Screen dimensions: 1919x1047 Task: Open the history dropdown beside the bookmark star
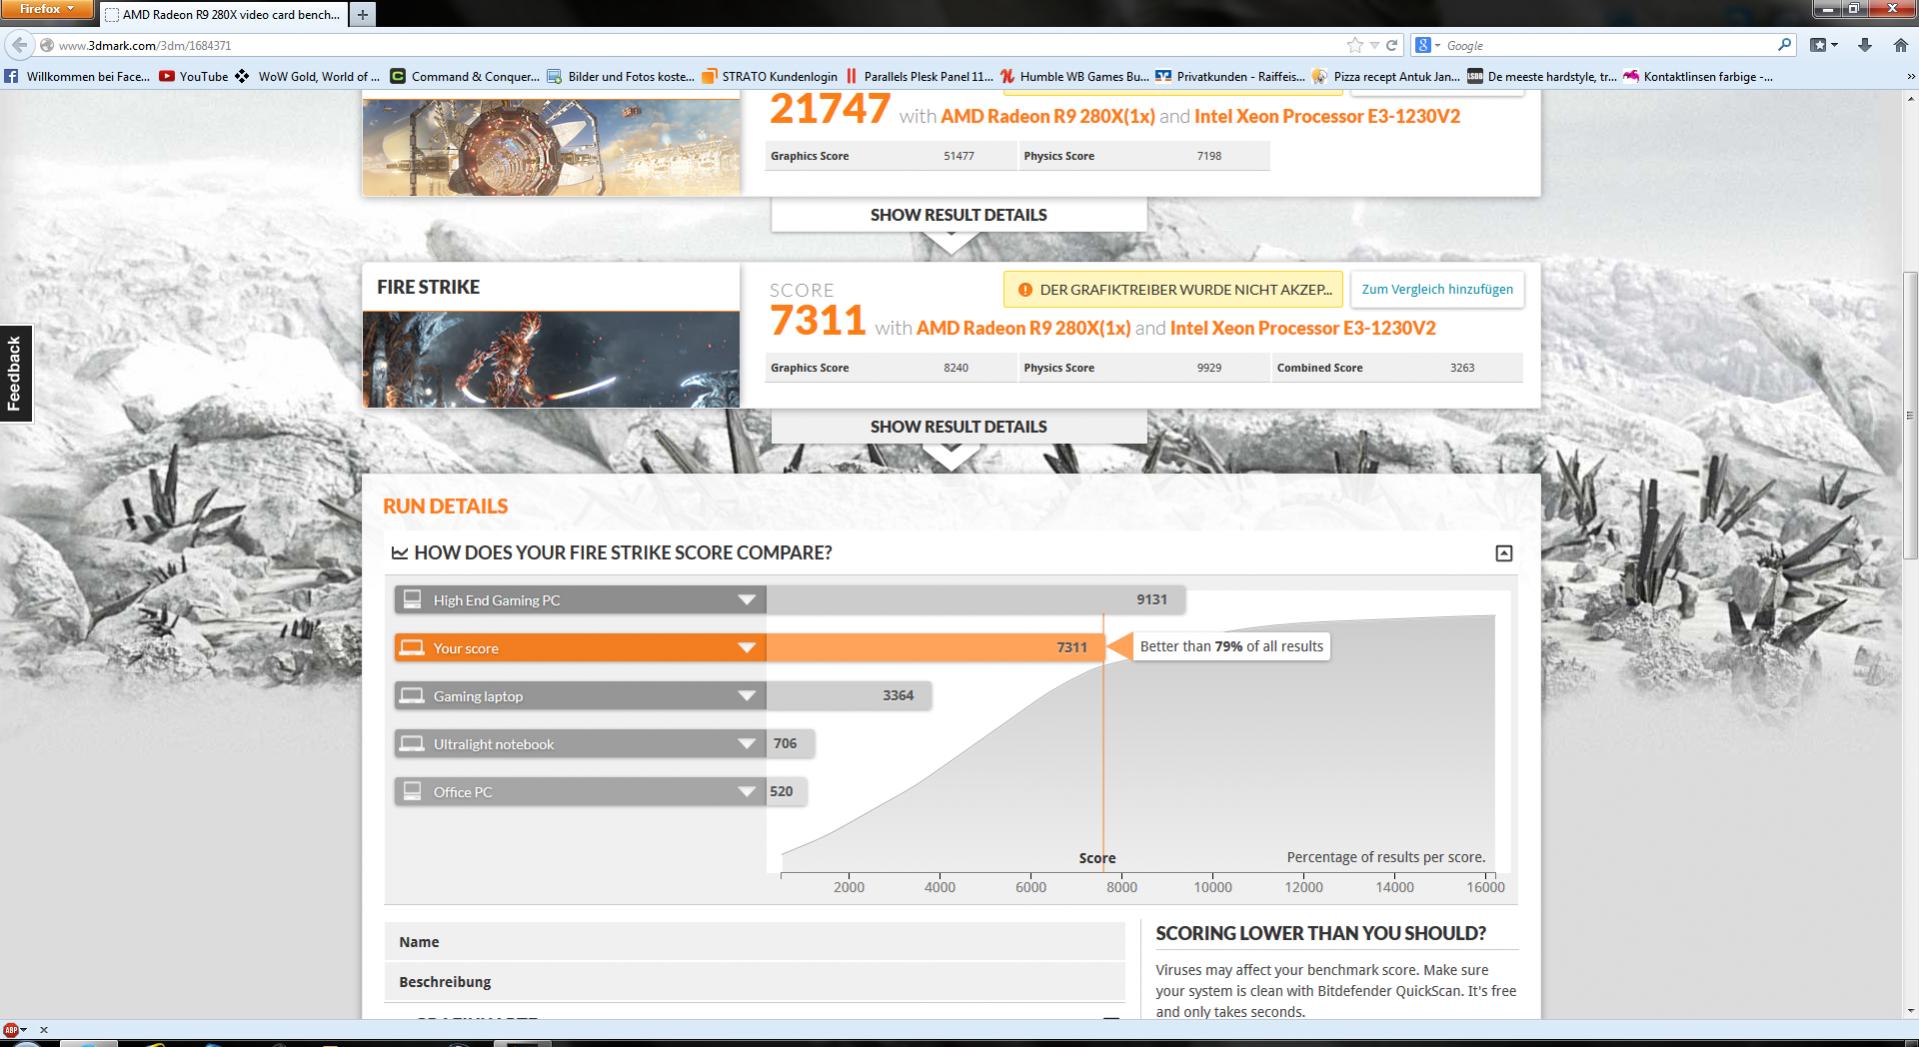coord(1374,45)
